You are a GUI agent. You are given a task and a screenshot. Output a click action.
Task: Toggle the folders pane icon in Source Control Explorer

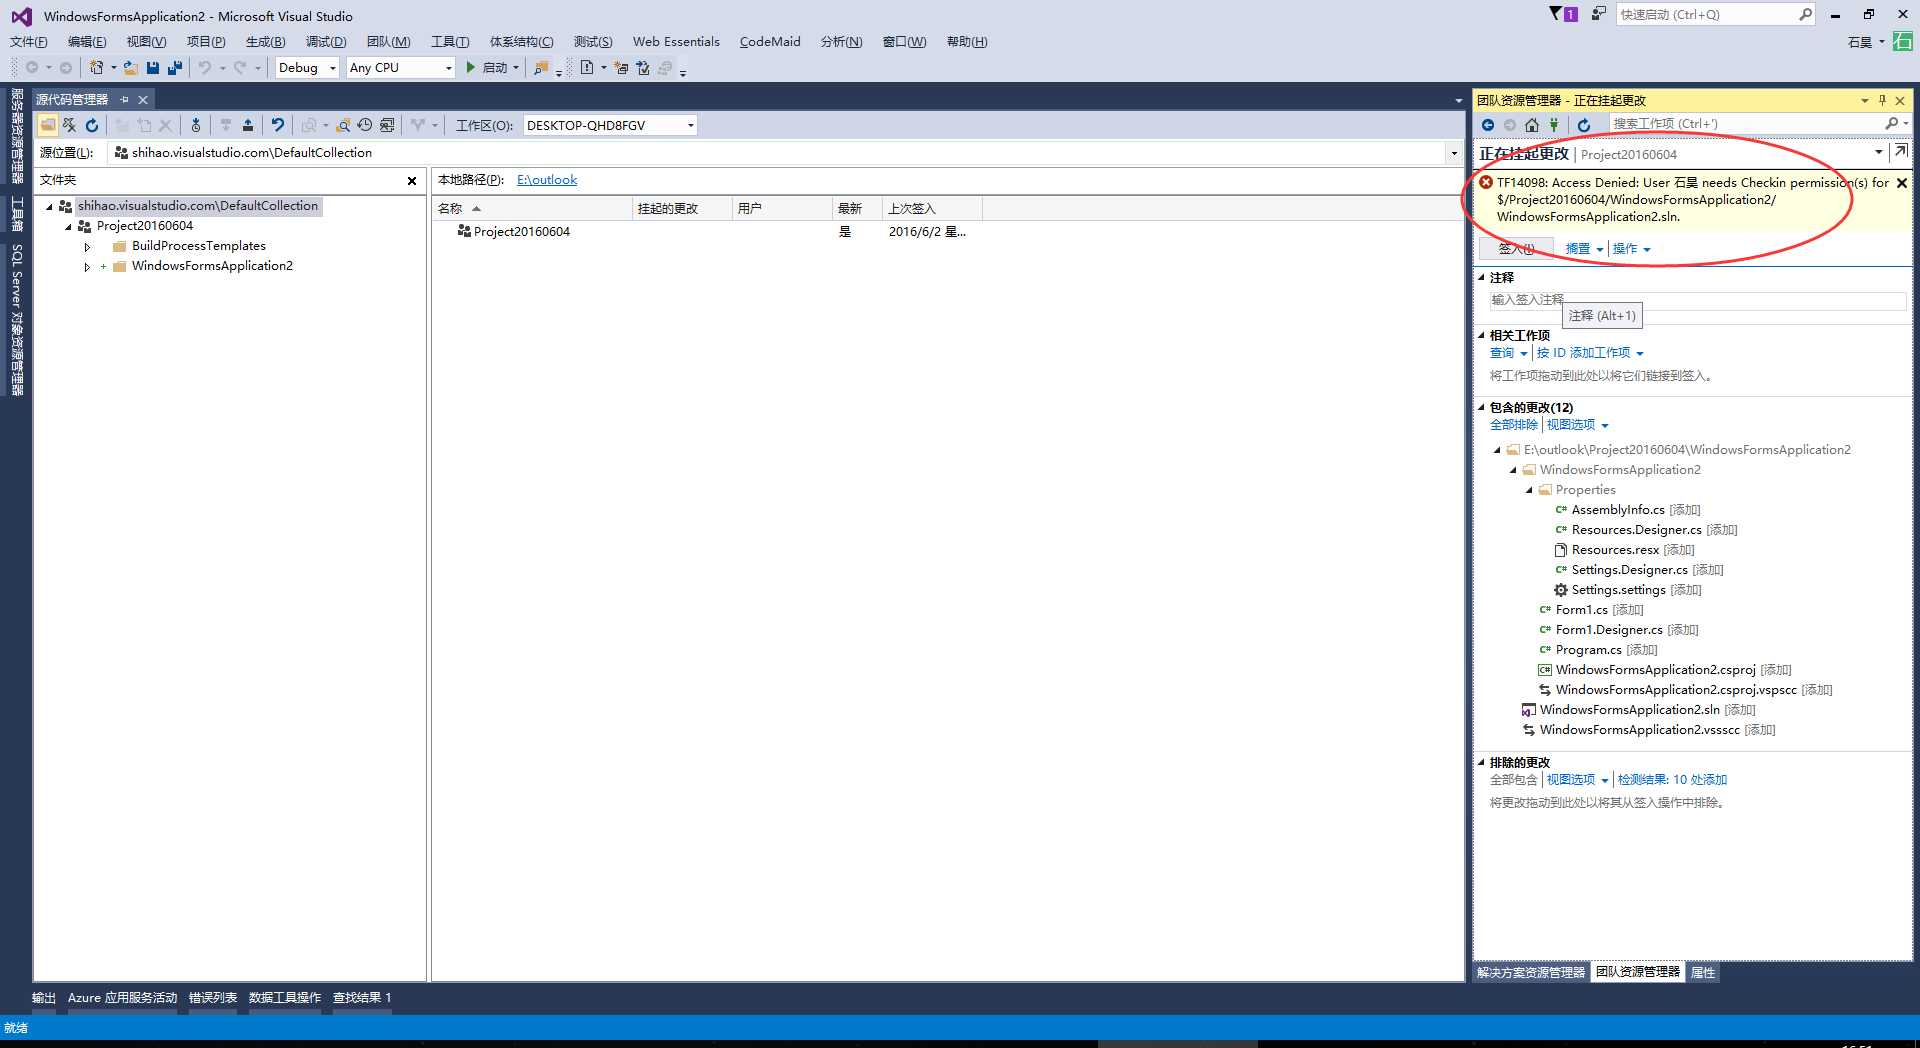pyautogui.click(x=47, y=125)
